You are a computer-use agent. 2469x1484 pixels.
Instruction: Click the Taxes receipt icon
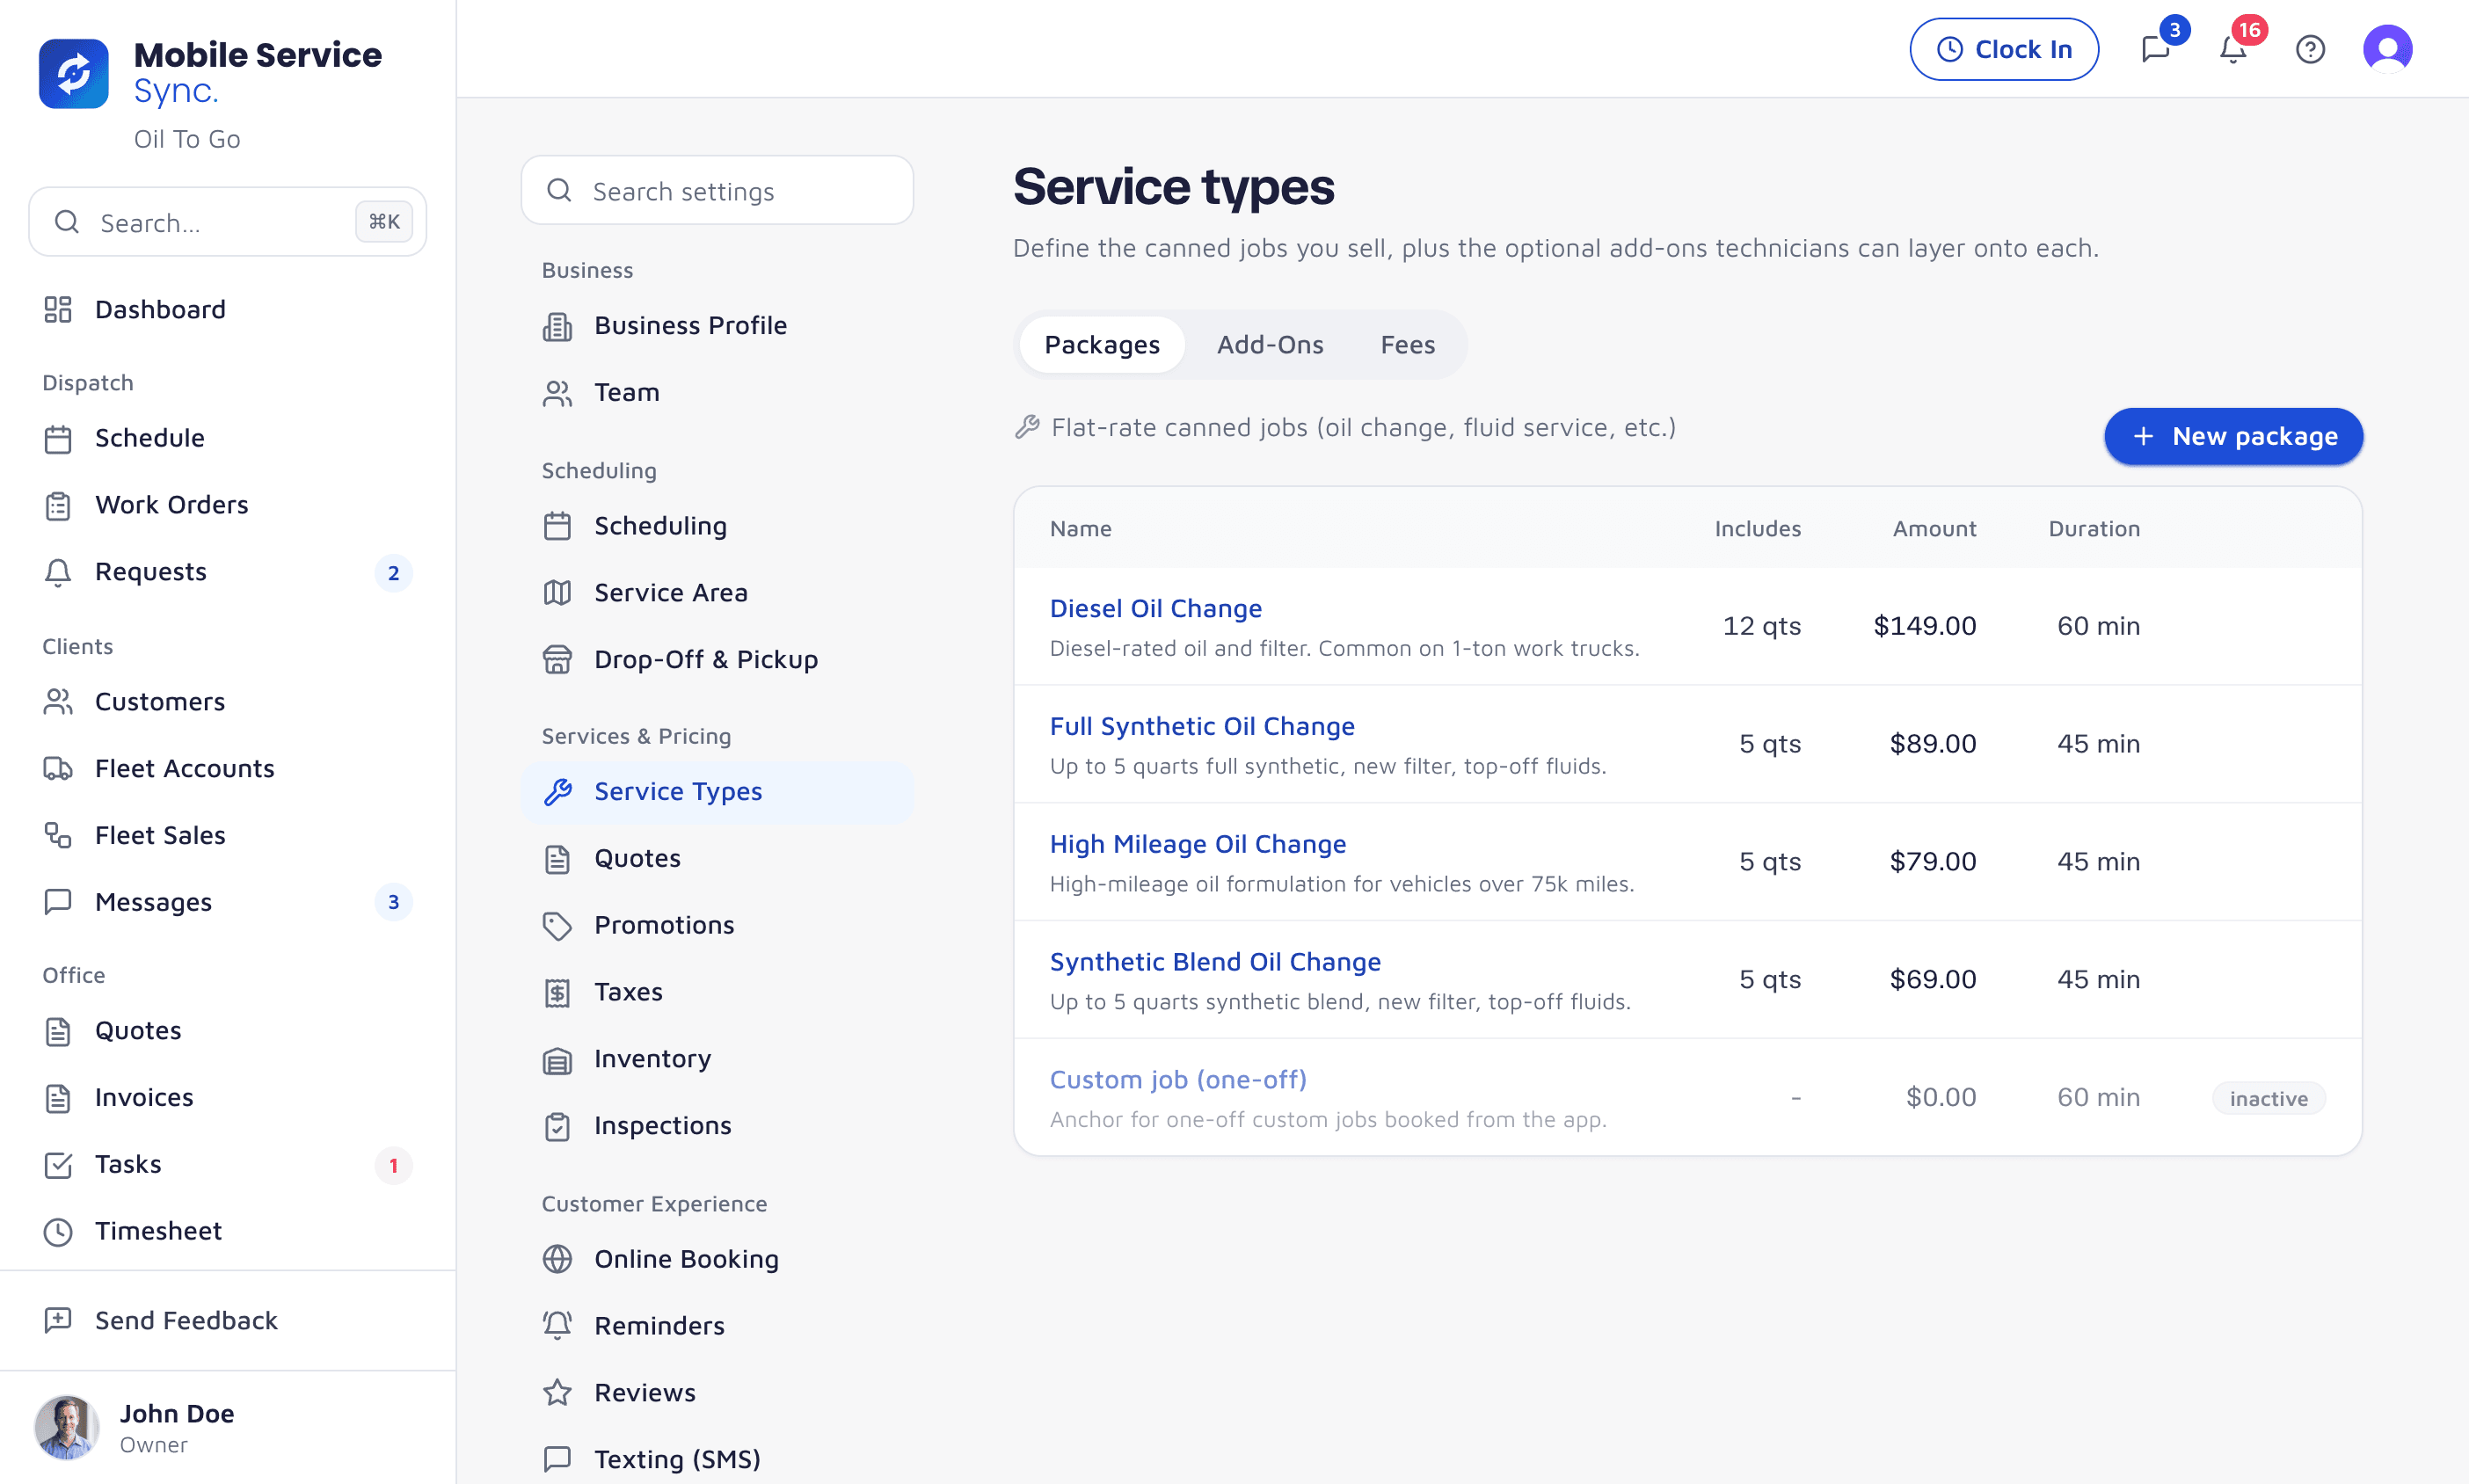click(557, 992)
